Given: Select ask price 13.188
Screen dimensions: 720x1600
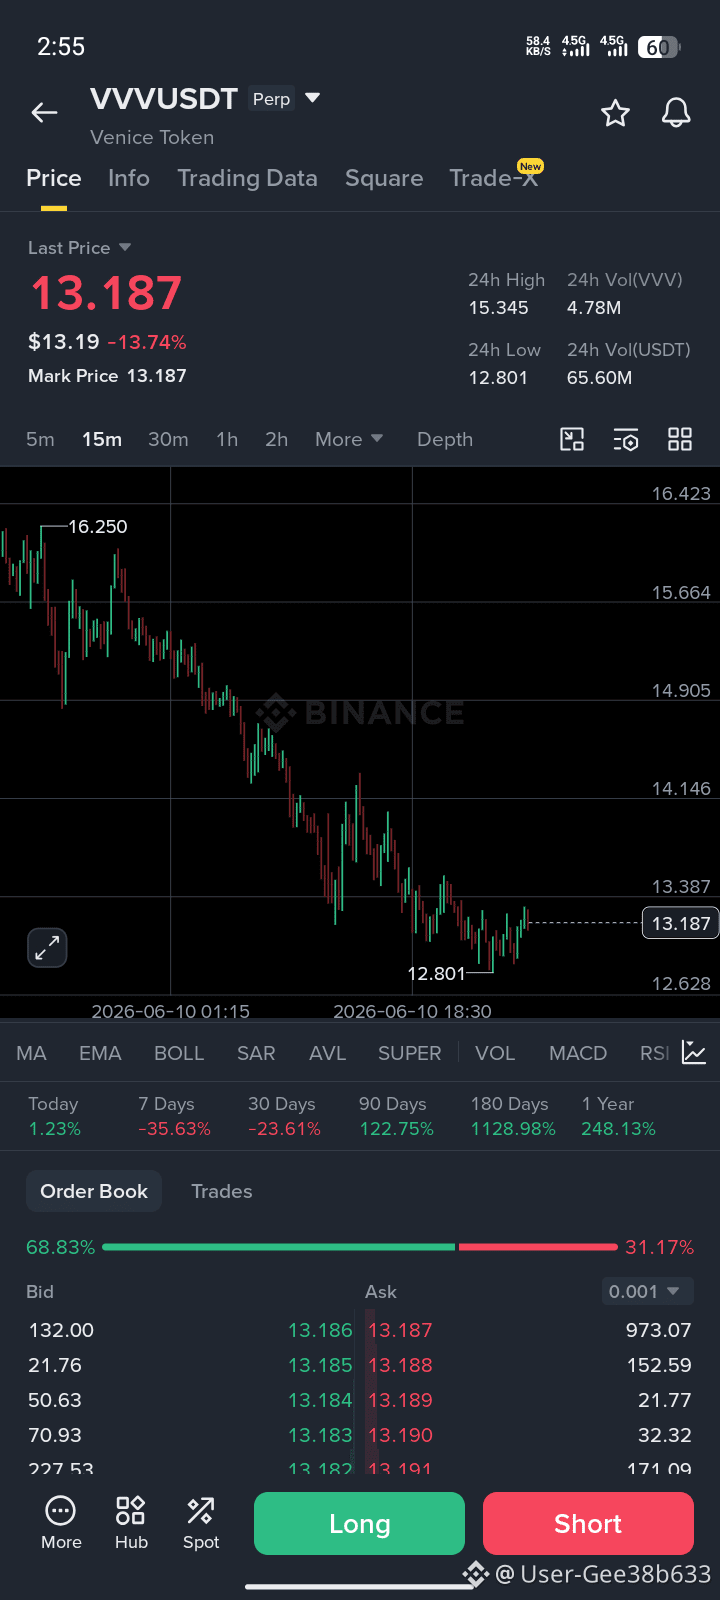Looking at the screenshot, I should (x=400, y=1365).
